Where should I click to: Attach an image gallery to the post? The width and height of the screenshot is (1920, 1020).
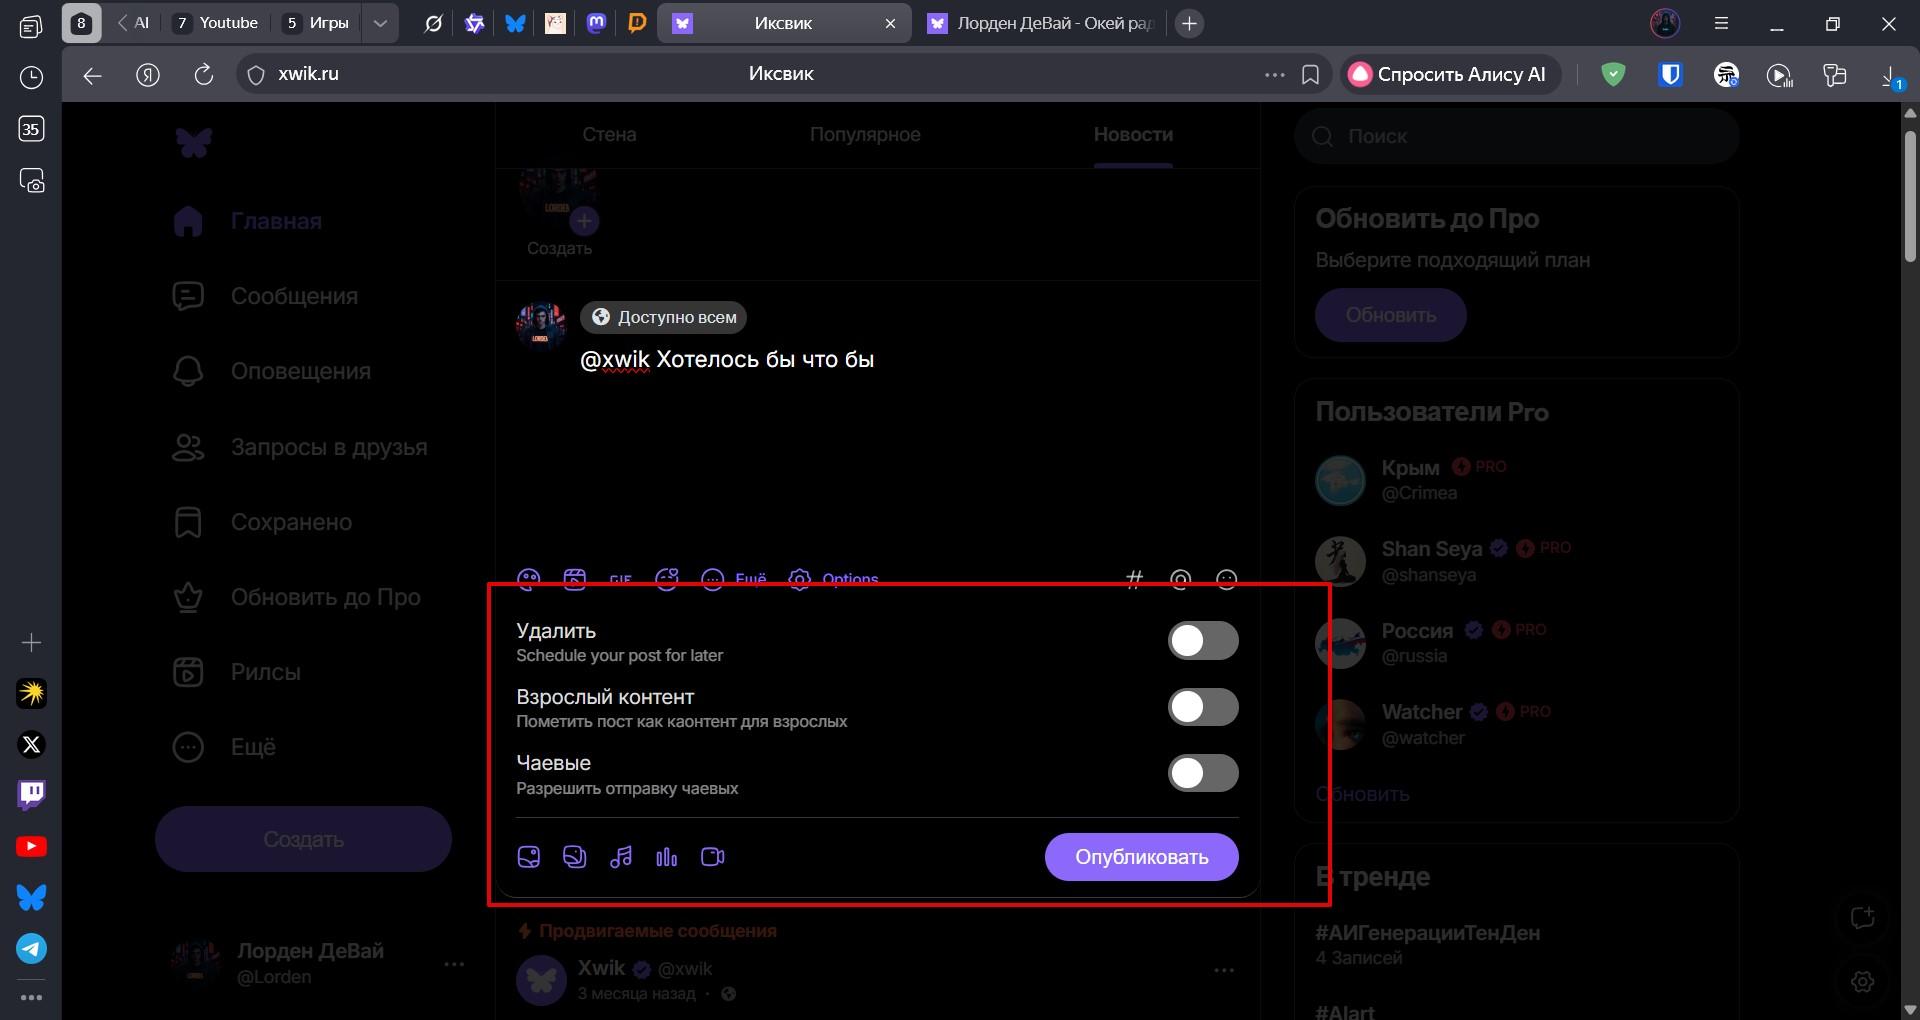click(575, 857)
